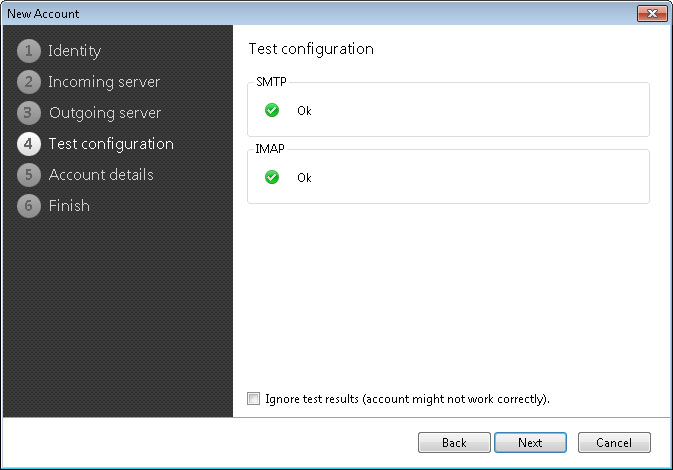Click the Next button

pos(531,443)
